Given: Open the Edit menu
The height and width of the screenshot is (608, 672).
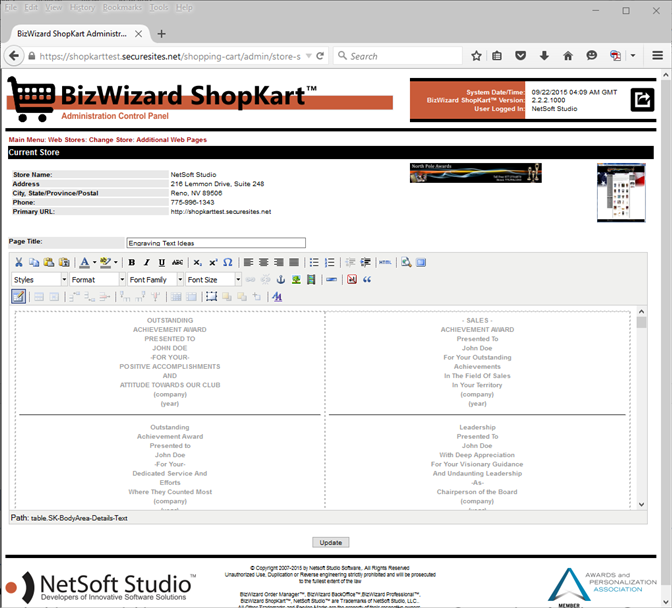Looking at the screenshot, I should tap(30, 8).
